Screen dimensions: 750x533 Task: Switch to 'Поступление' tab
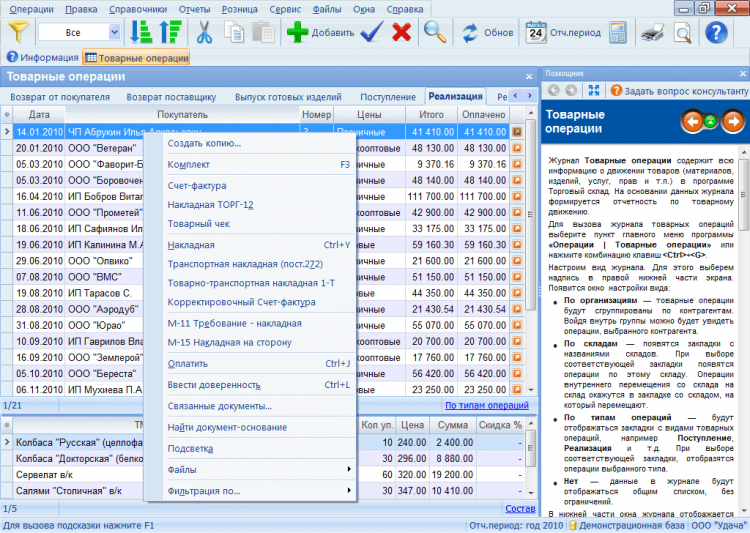[388, 97]
